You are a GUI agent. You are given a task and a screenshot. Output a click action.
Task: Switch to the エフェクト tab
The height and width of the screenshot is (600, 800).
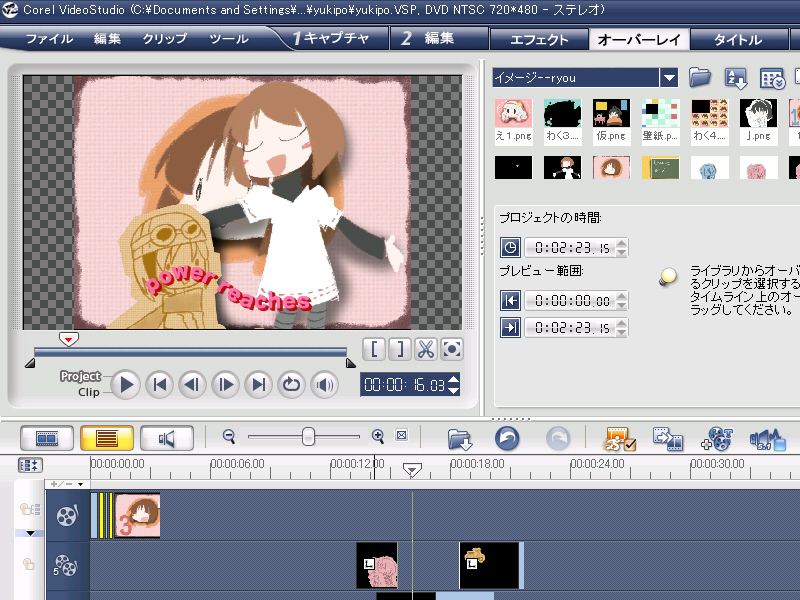point(539,39)
